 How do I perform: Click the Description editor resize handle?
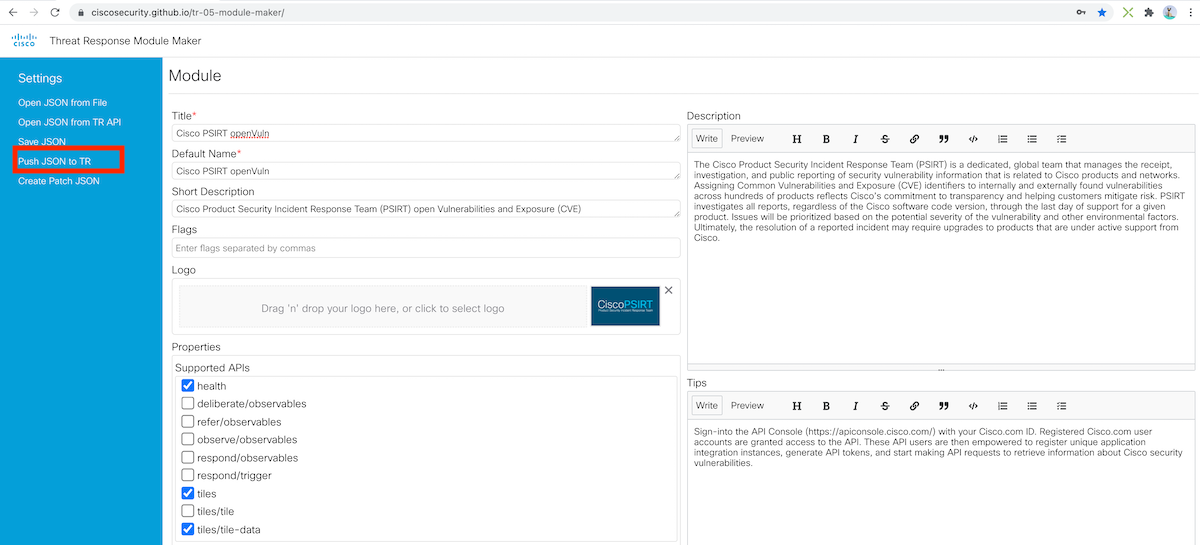941,369
